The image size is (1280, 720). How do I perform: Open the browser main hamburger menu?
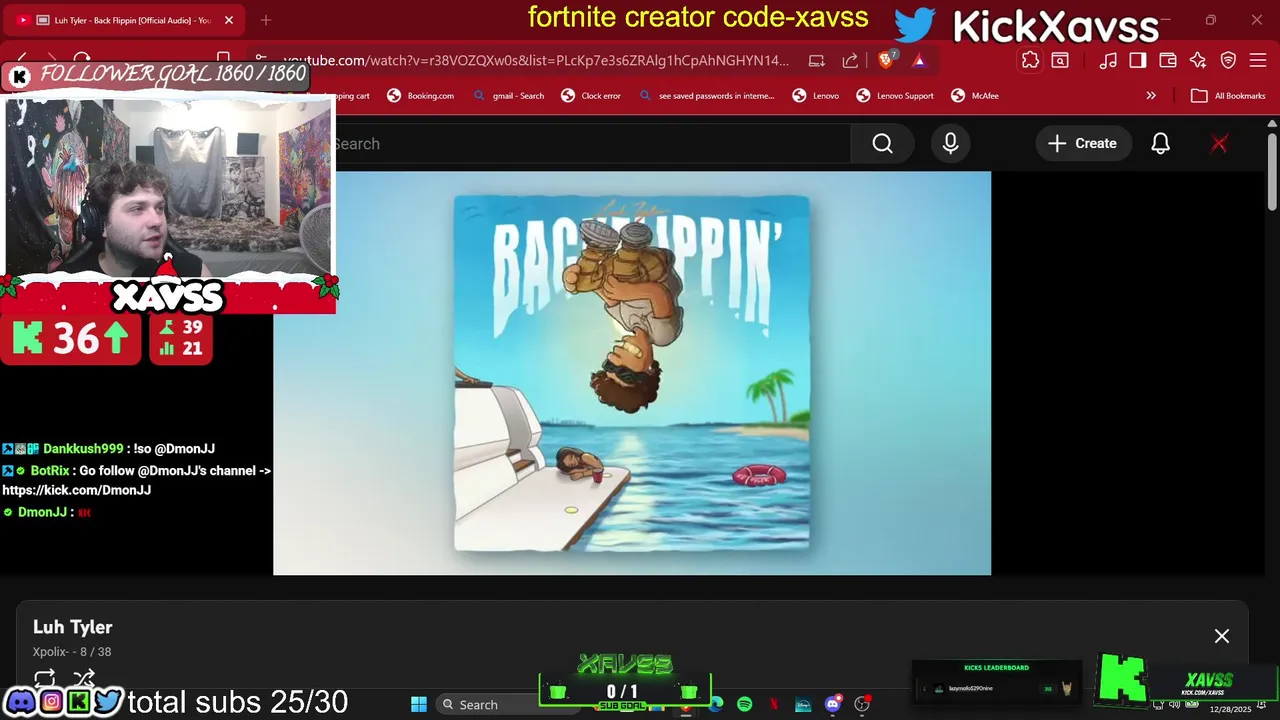point(1258,60)
